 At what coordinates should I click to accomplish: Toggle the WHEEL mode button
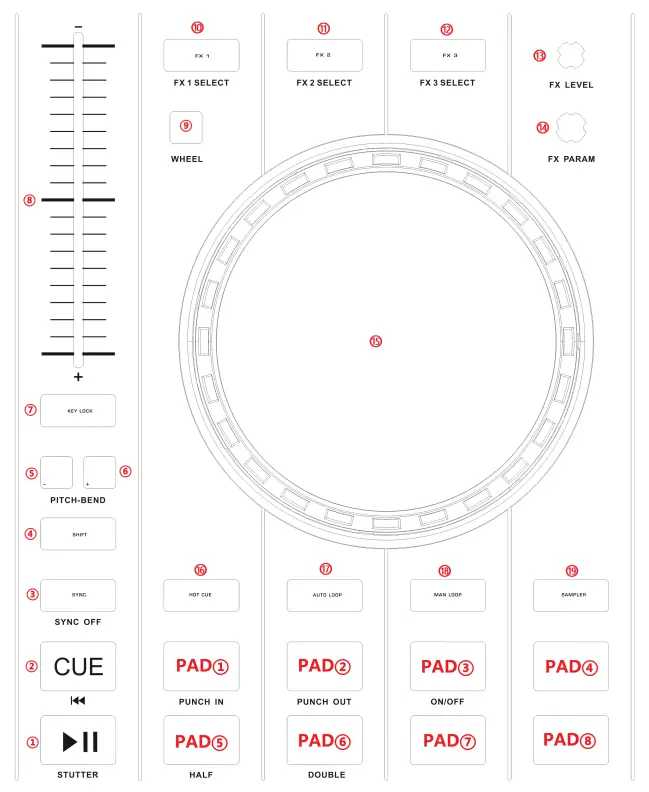[186, 126]
